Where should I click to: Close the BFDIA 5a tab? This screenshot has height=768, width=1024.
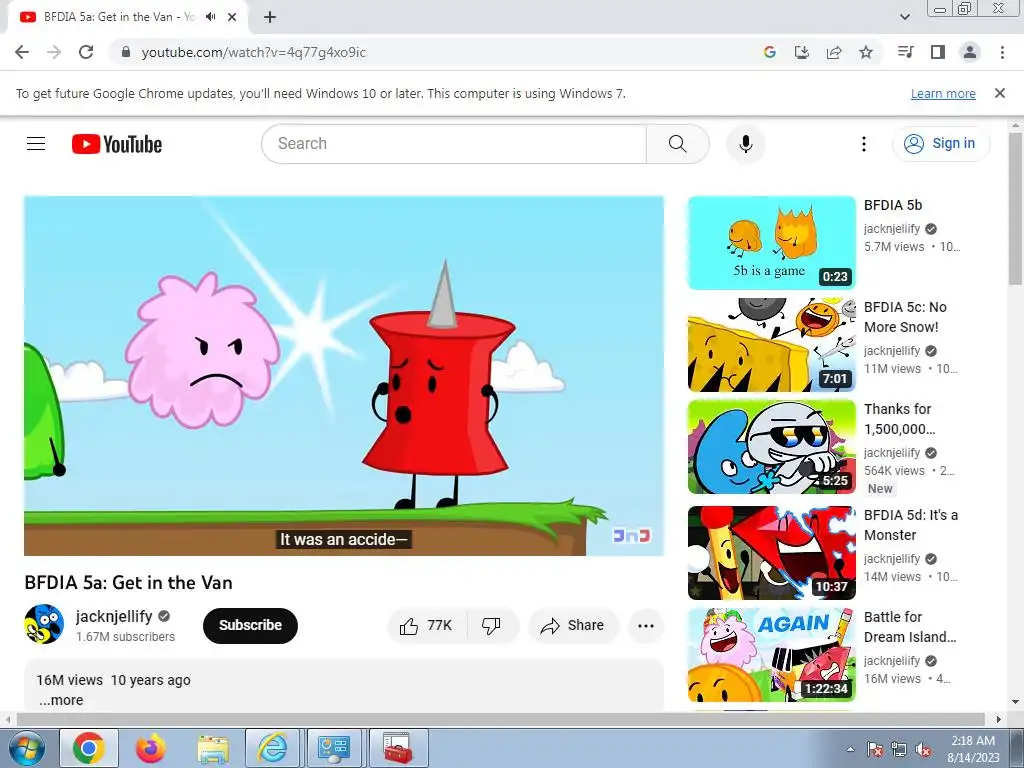232,17
